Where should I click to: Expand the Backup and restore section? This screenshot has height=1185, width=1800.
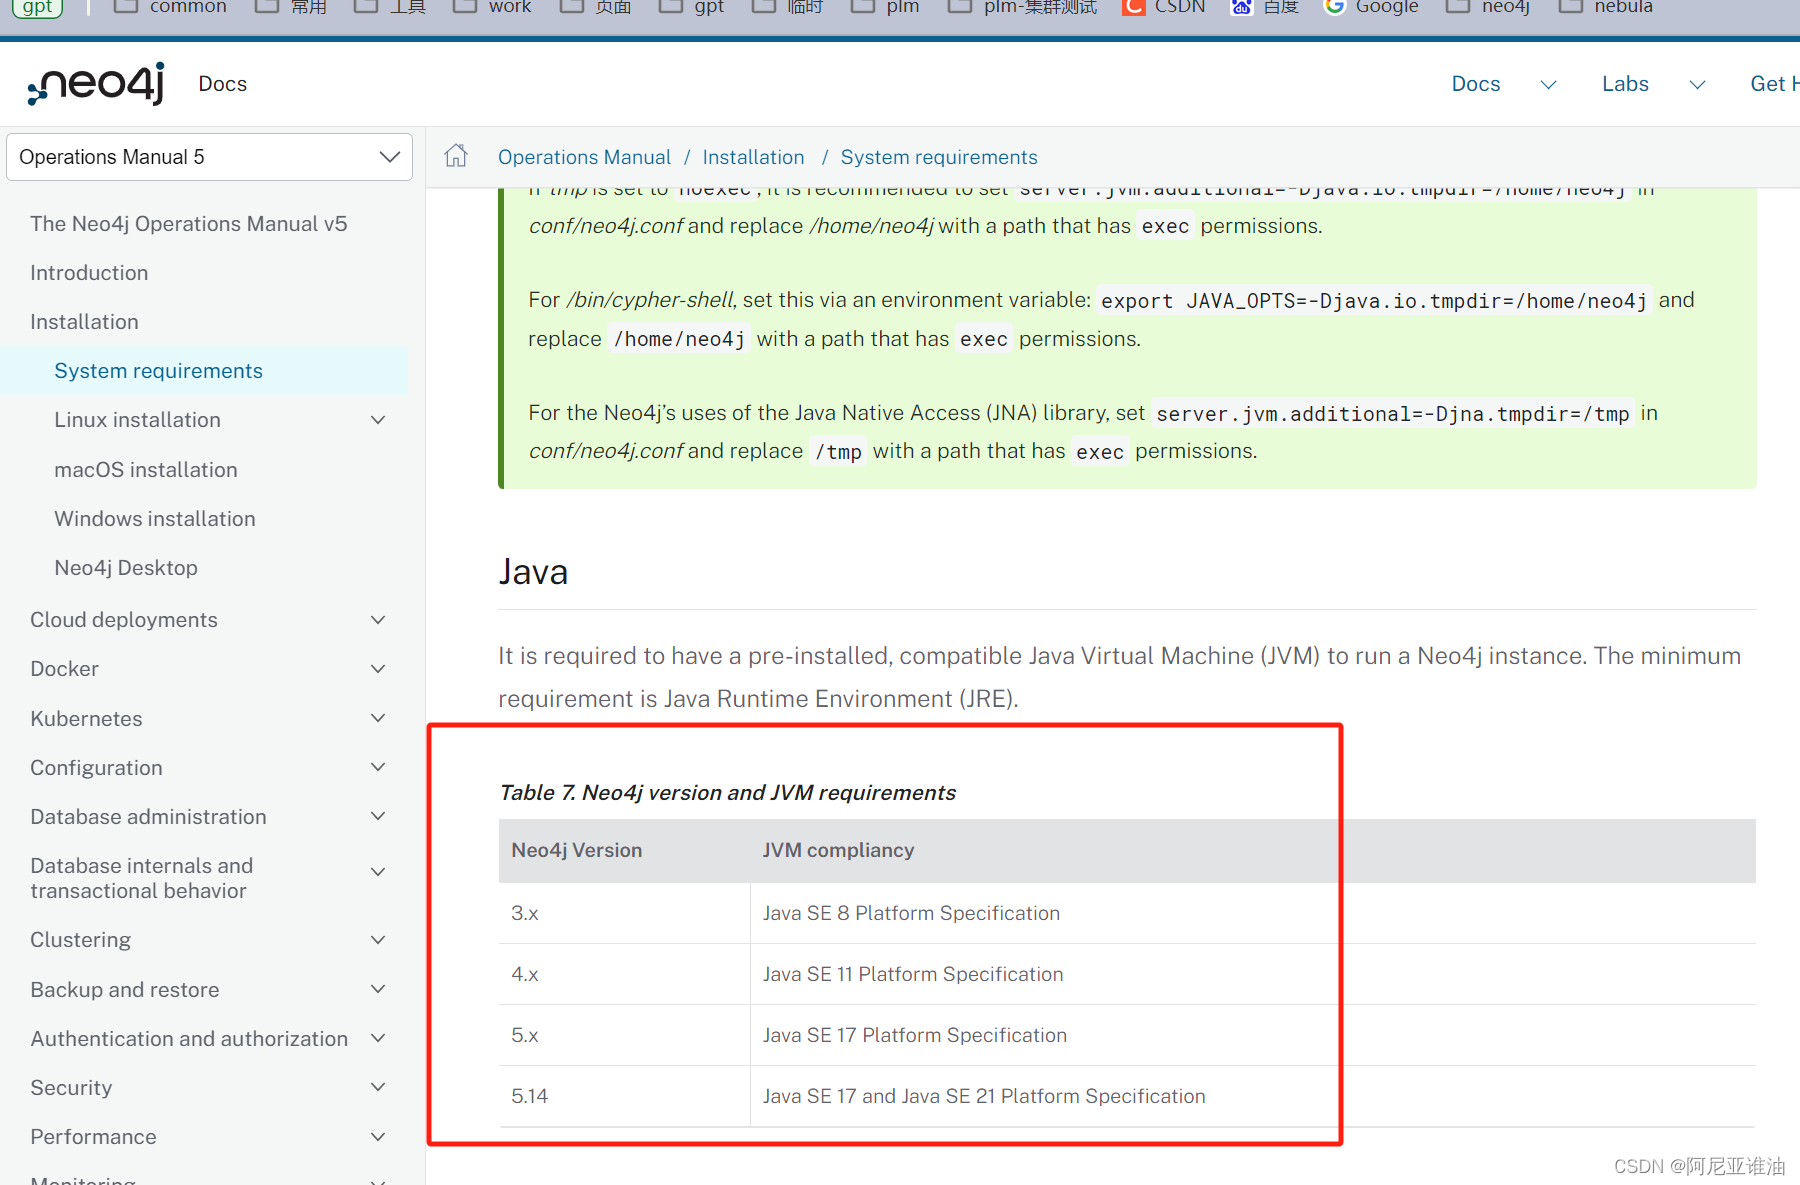(x=378, y=989)
